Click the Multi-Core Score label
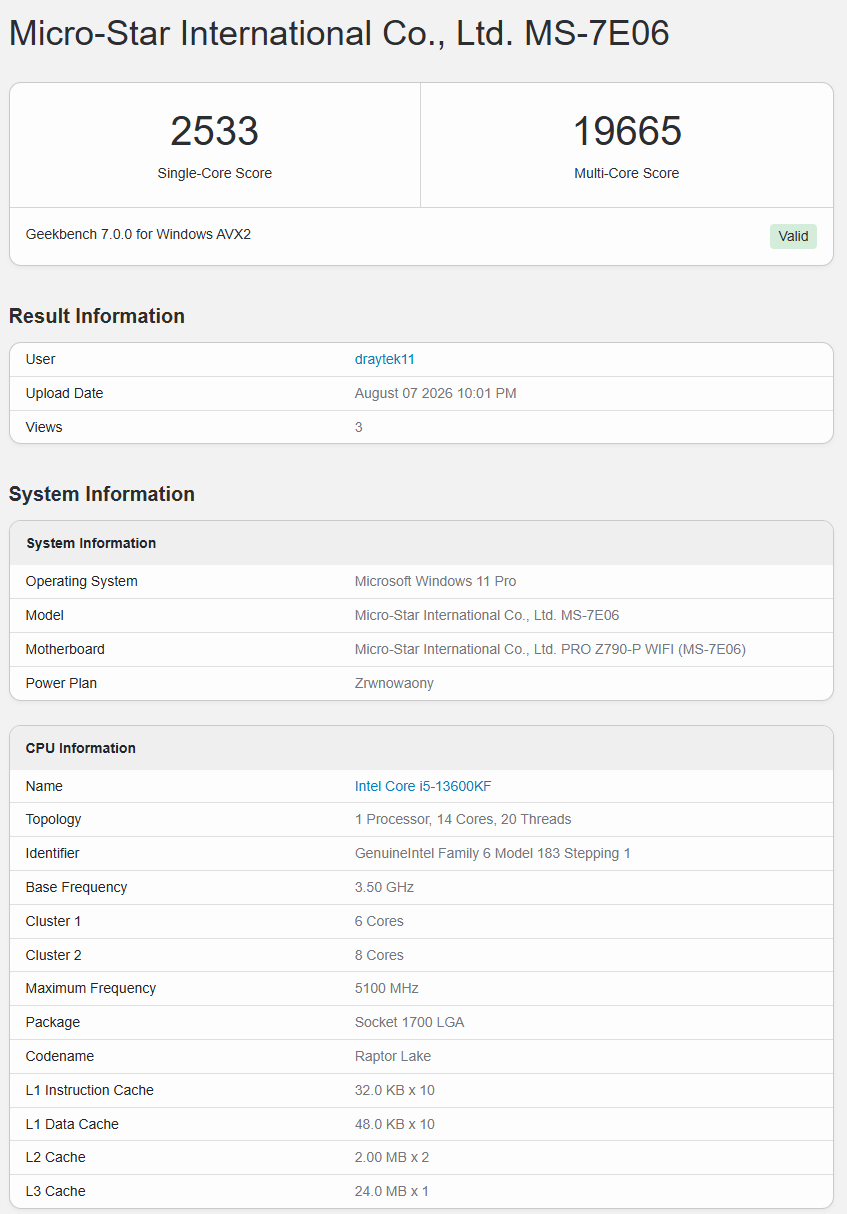Viewport: 847px width, 1214px height. coord(627,173)
